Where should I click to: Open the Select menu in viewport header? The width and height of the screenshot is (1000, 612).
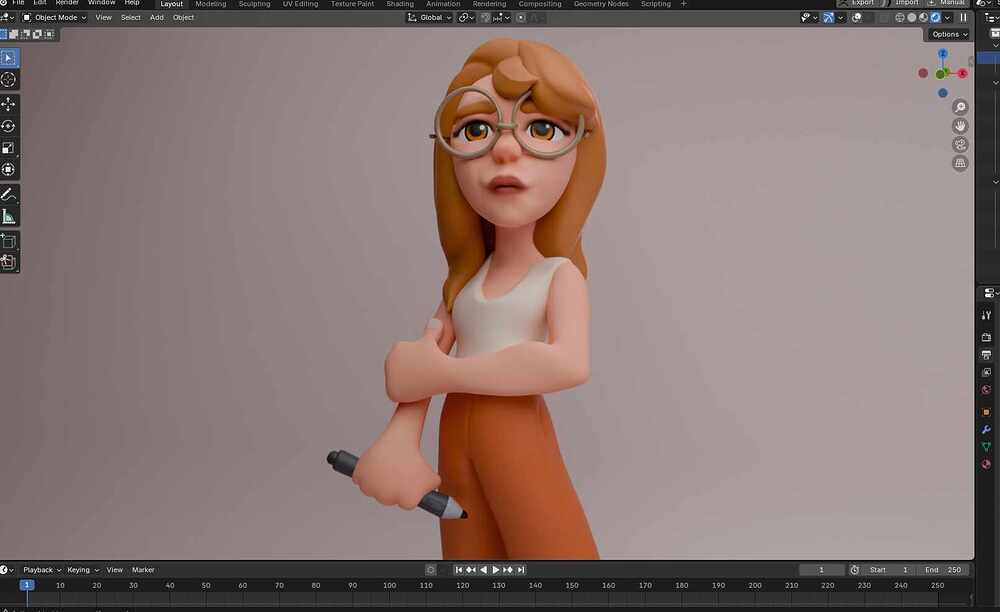(x=131, y=18)
